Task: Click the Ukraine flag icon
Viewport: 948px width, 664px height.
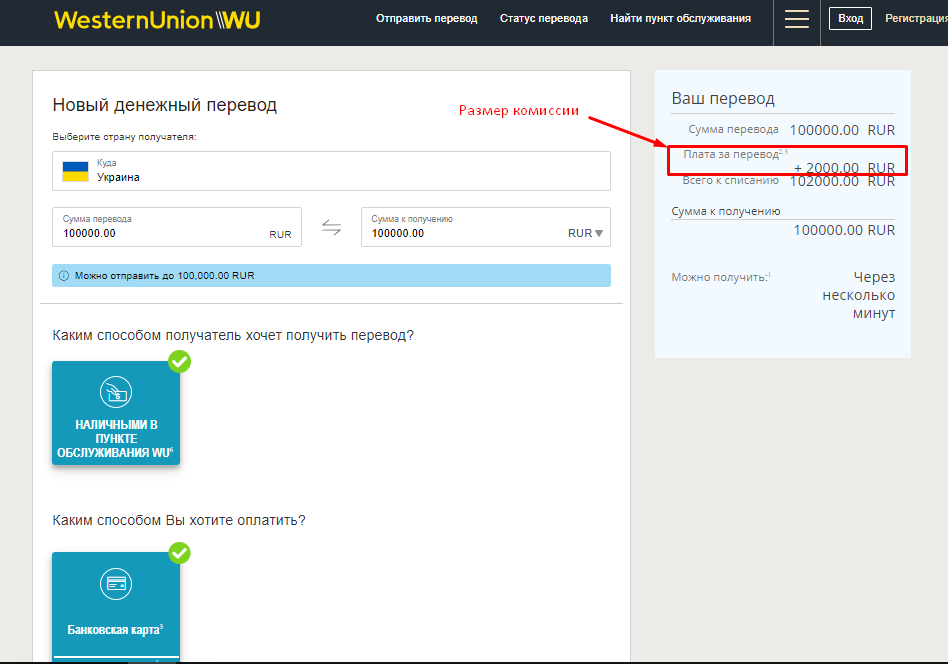Action: coord(76,171)
